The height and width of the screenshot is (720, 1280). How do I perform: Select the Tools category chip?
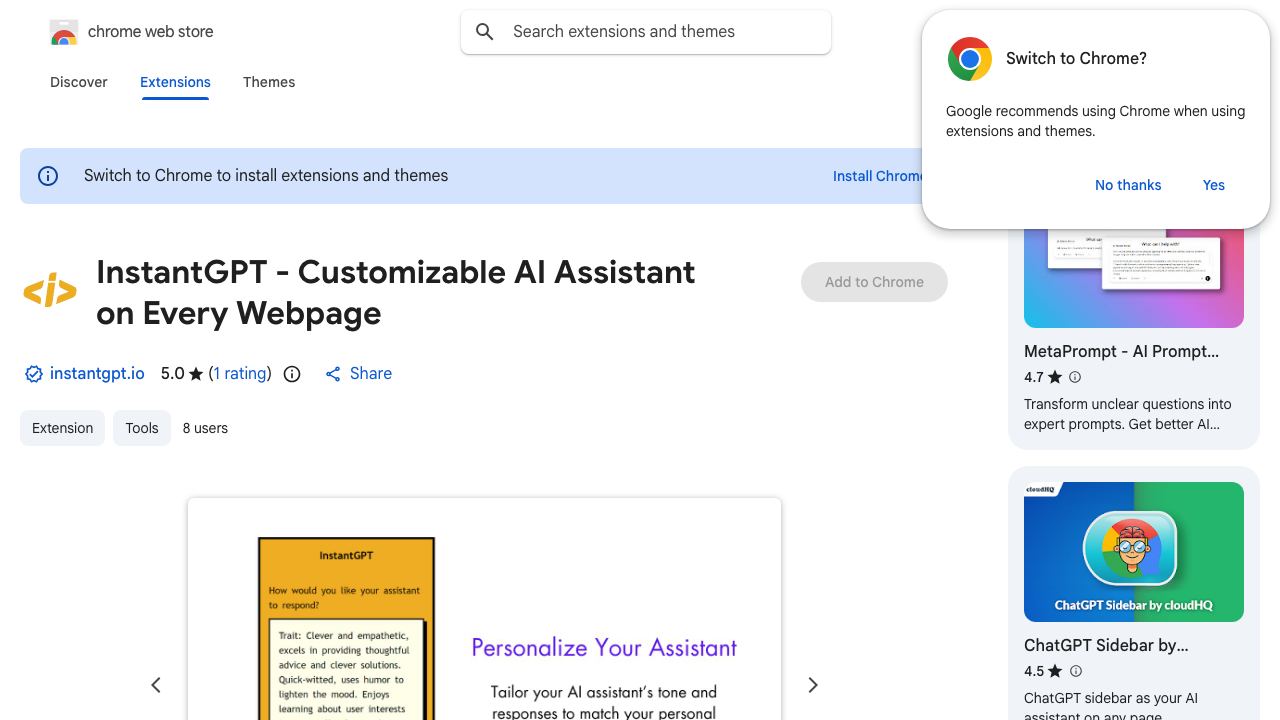pyautogui.click(x=142, y=428)
